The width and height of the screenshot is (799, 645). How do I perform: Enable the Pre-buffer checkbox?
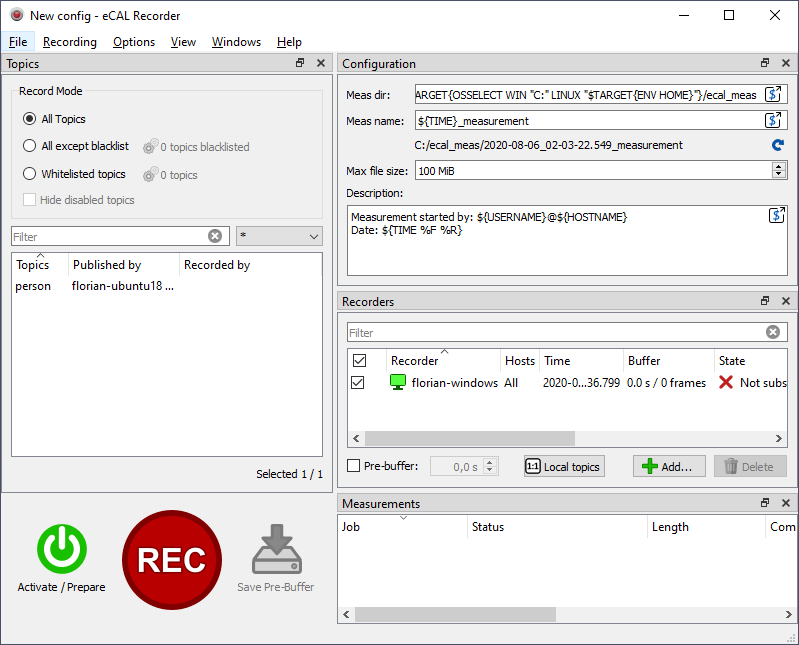[354, 466]
